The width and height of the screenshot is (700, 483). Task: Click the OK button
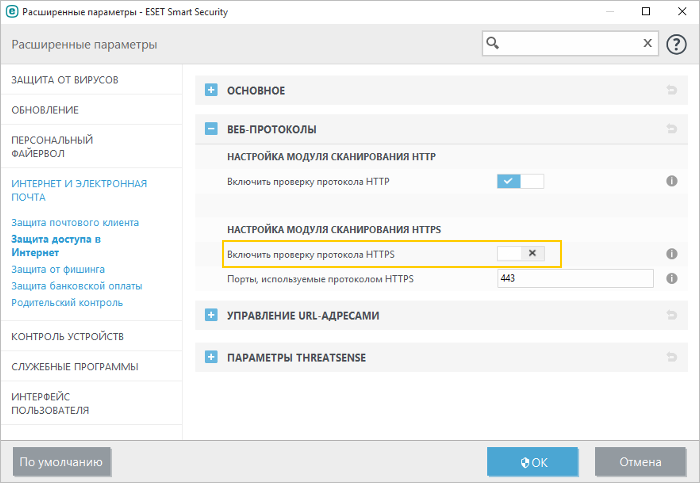532,462
